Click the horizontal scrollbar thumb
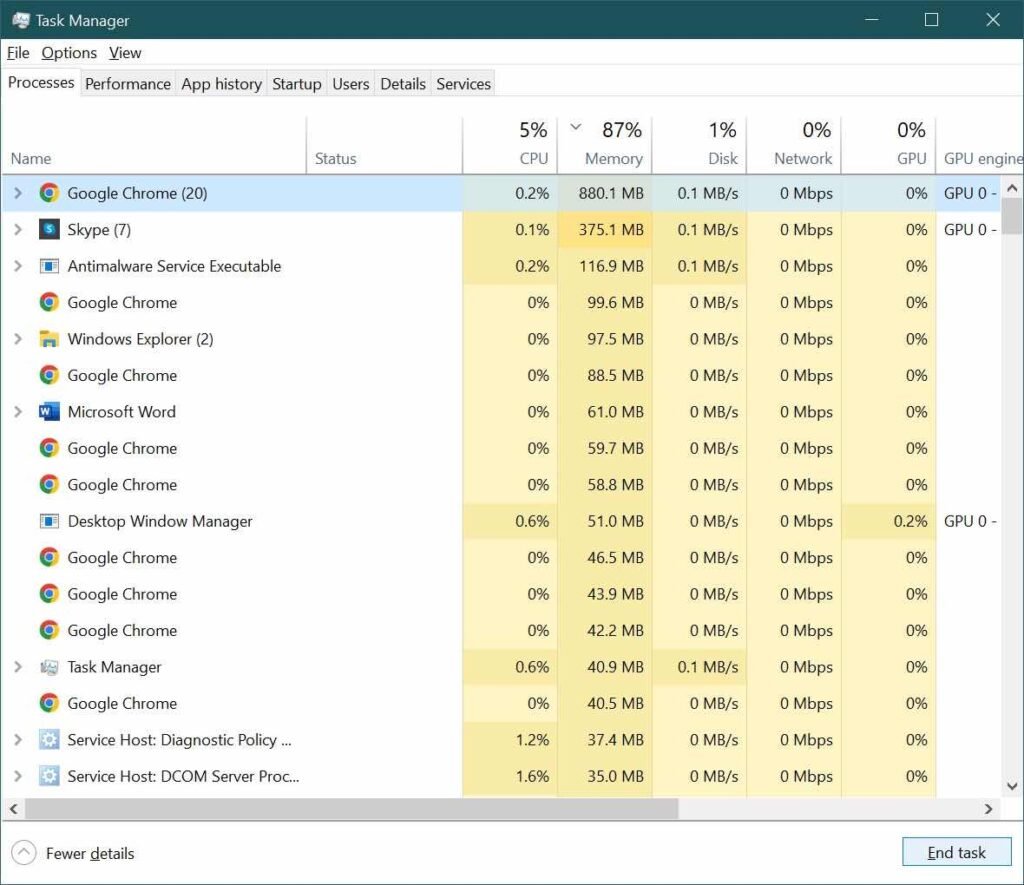1024x885 pixels. [x=351, y=809]
